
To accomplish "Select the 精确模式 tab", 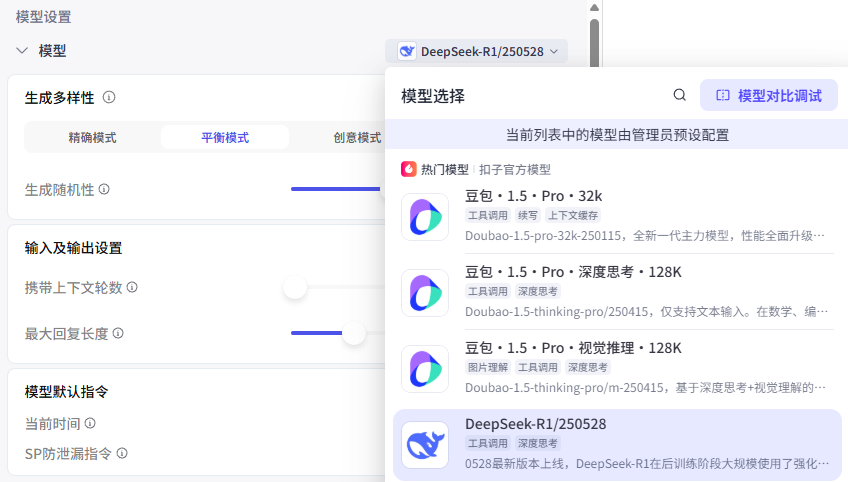I will (92, 137).
